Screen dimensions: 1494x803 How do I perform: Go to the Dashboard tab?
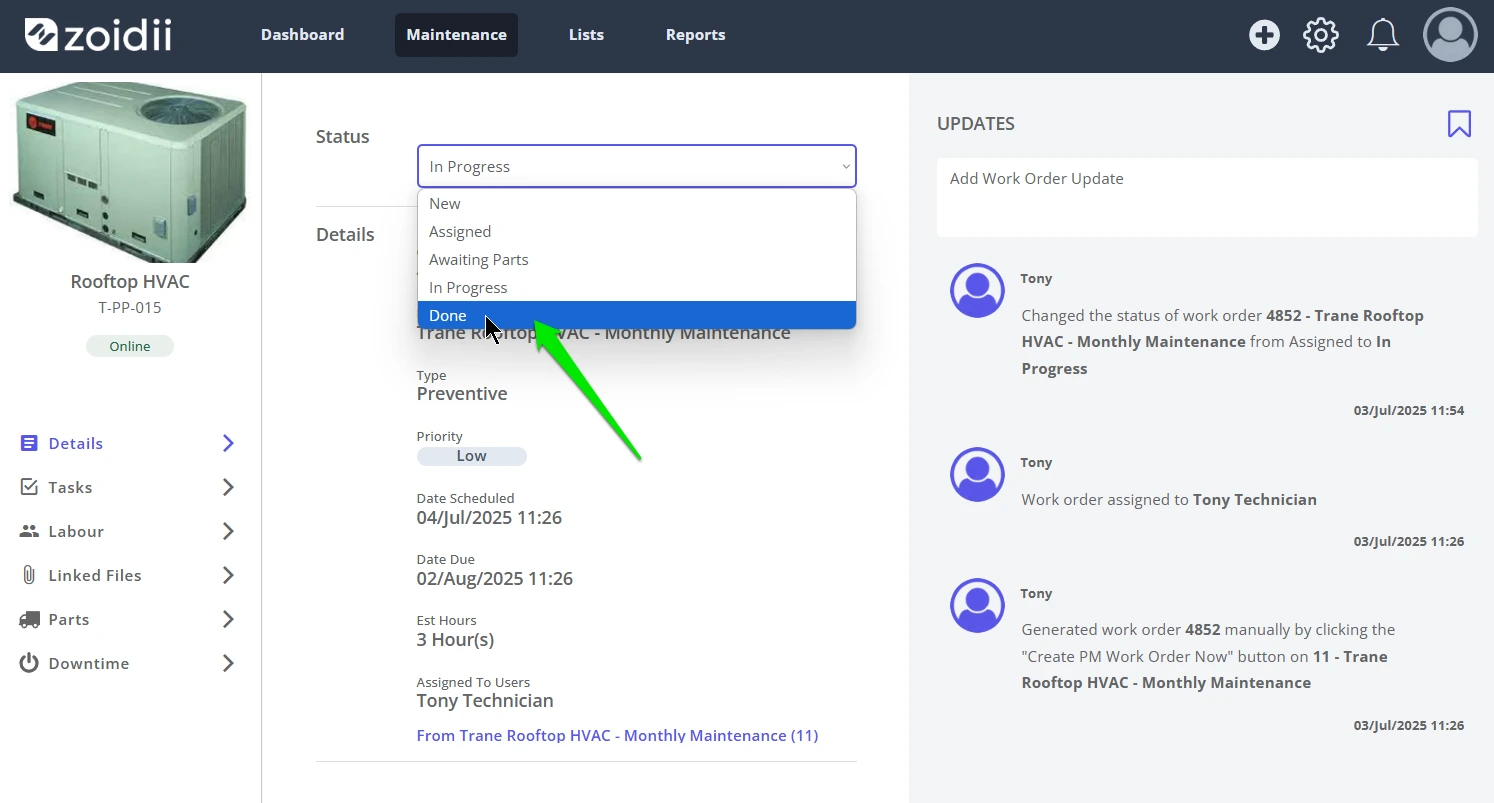[302, 35]
